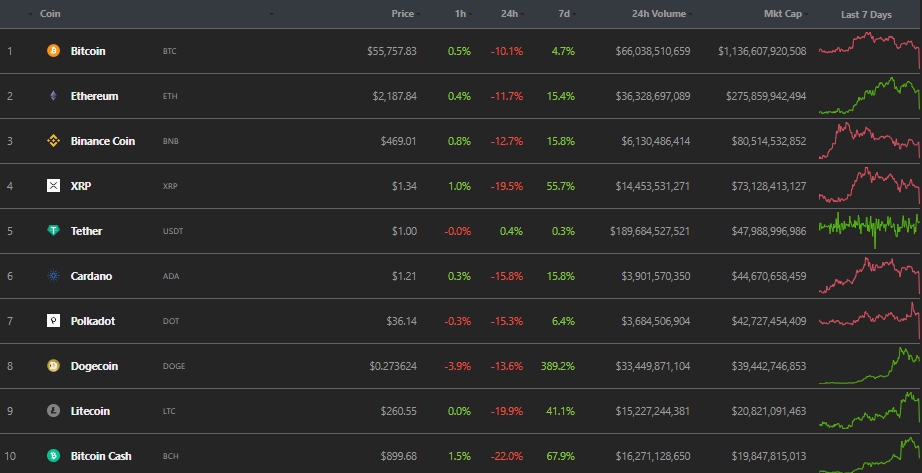Click the Polkadot logo icon
This screenshot has width=922, height=473.
tap(53, 321)
